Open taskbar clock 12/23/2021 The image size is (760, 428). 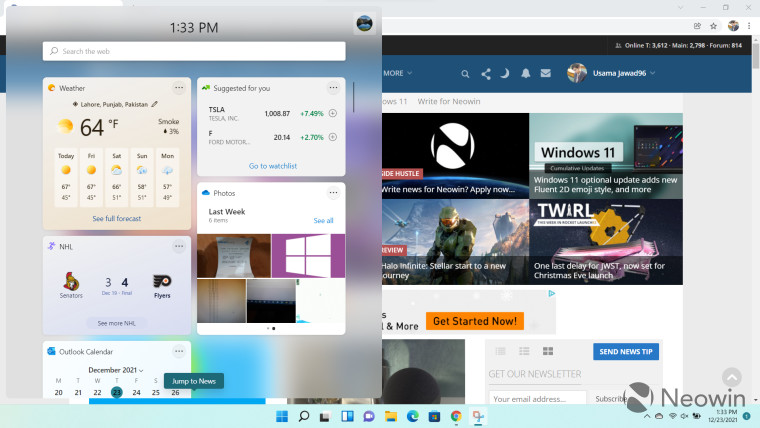[723, 416]
